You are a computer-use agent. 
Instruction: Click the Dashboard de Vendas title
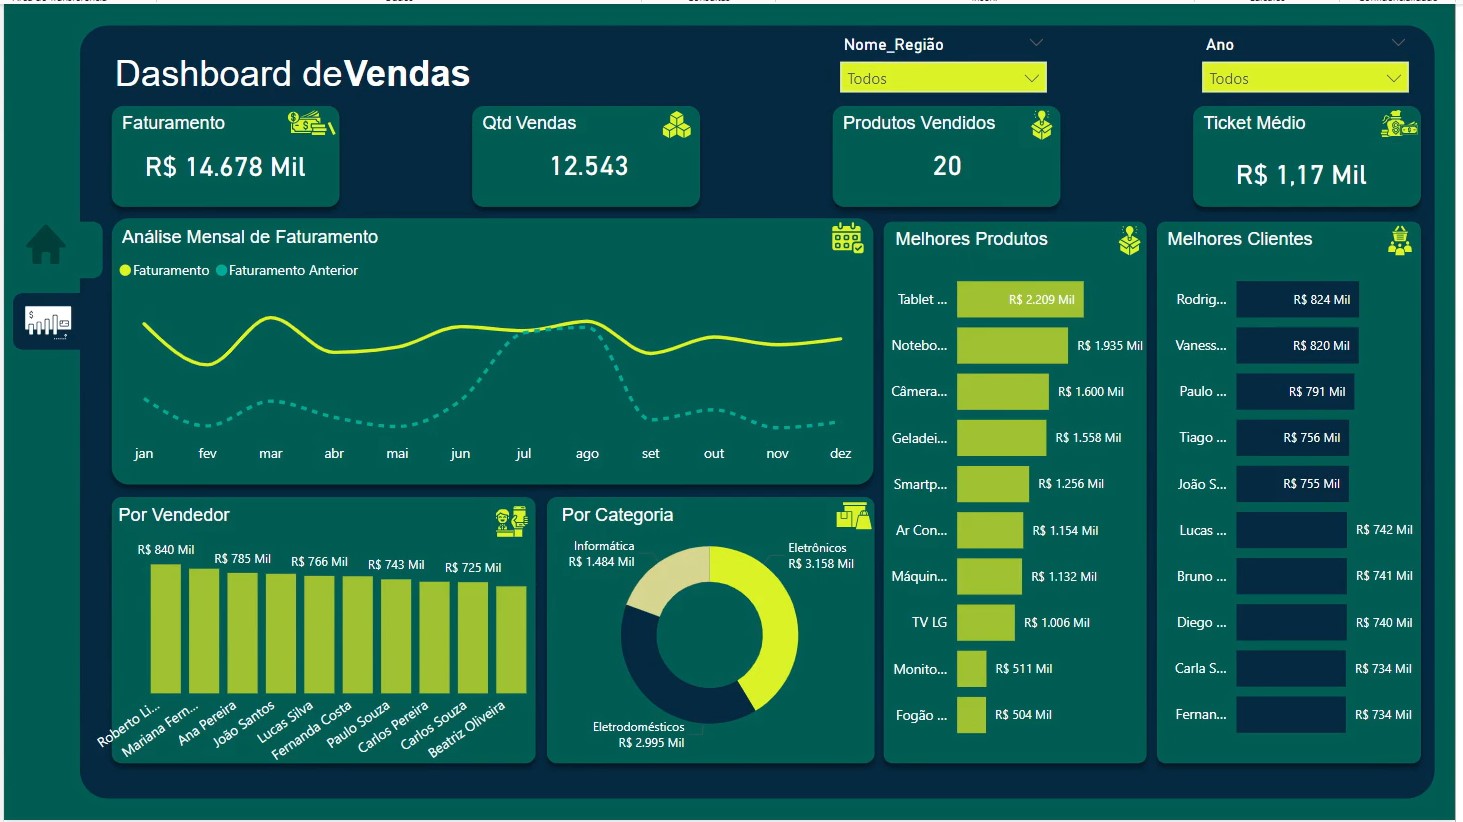(x=292, y=74)
